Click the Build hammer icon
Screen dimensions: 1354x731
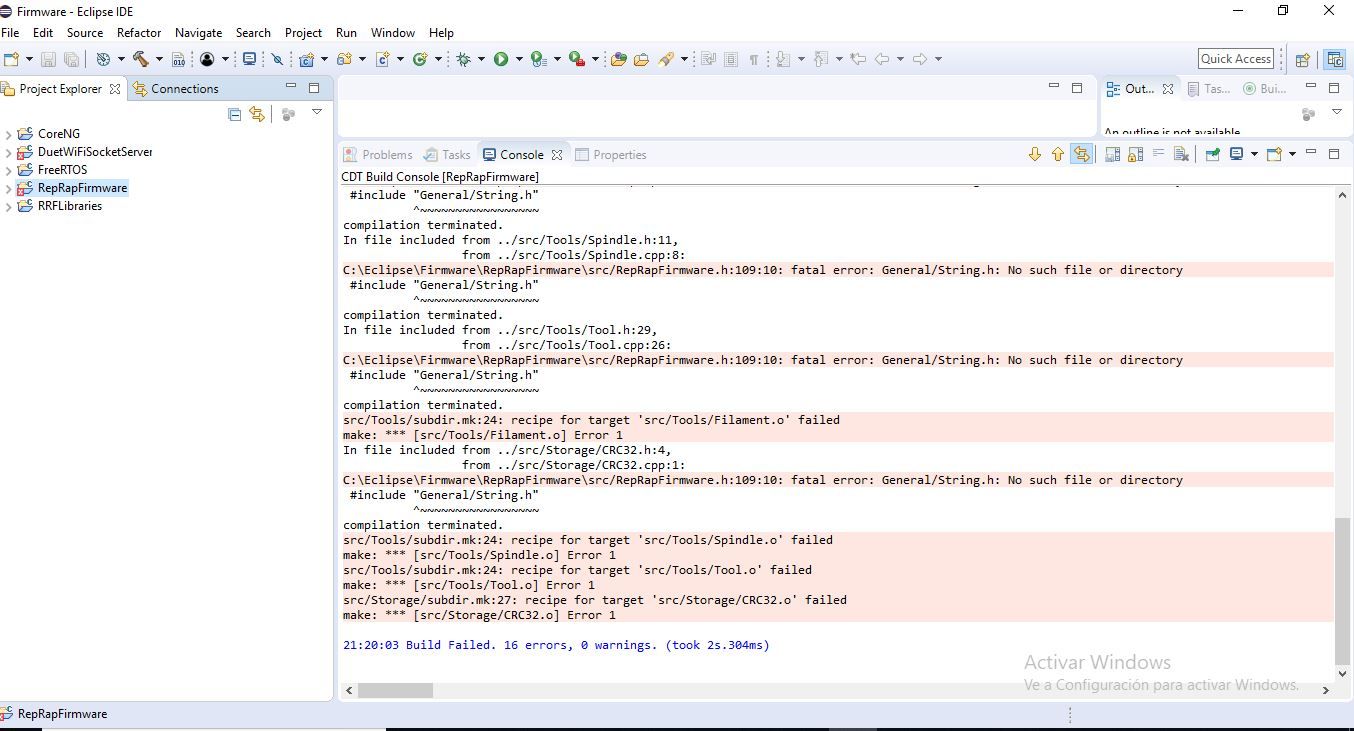[x=140, y=59]
